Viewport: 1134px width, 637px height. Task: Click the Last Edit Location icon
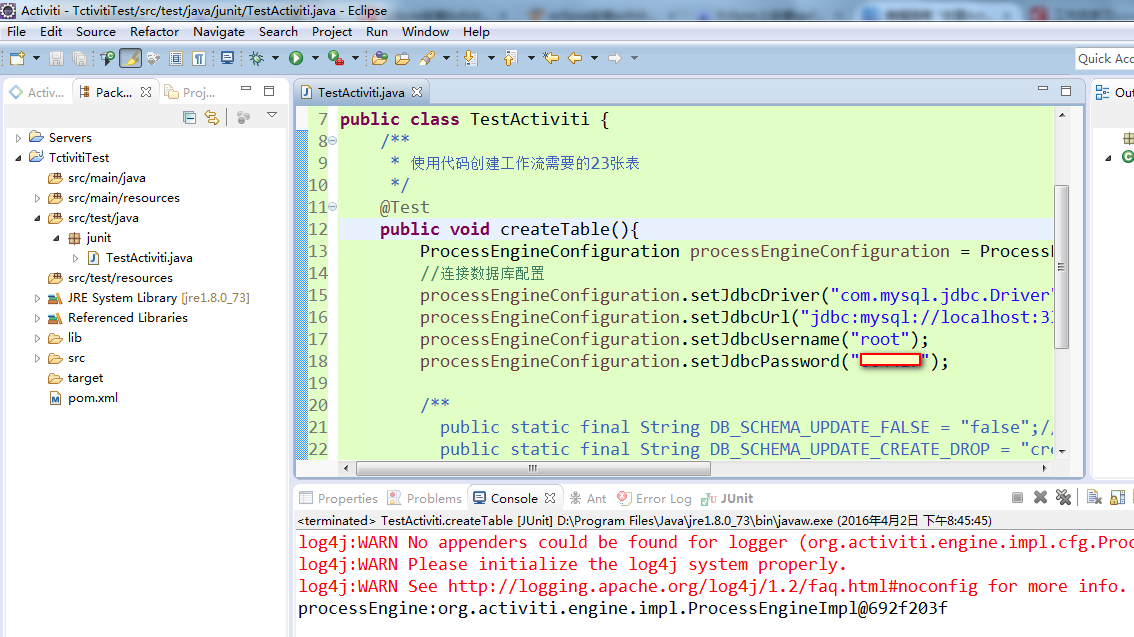tap(551, 58)
